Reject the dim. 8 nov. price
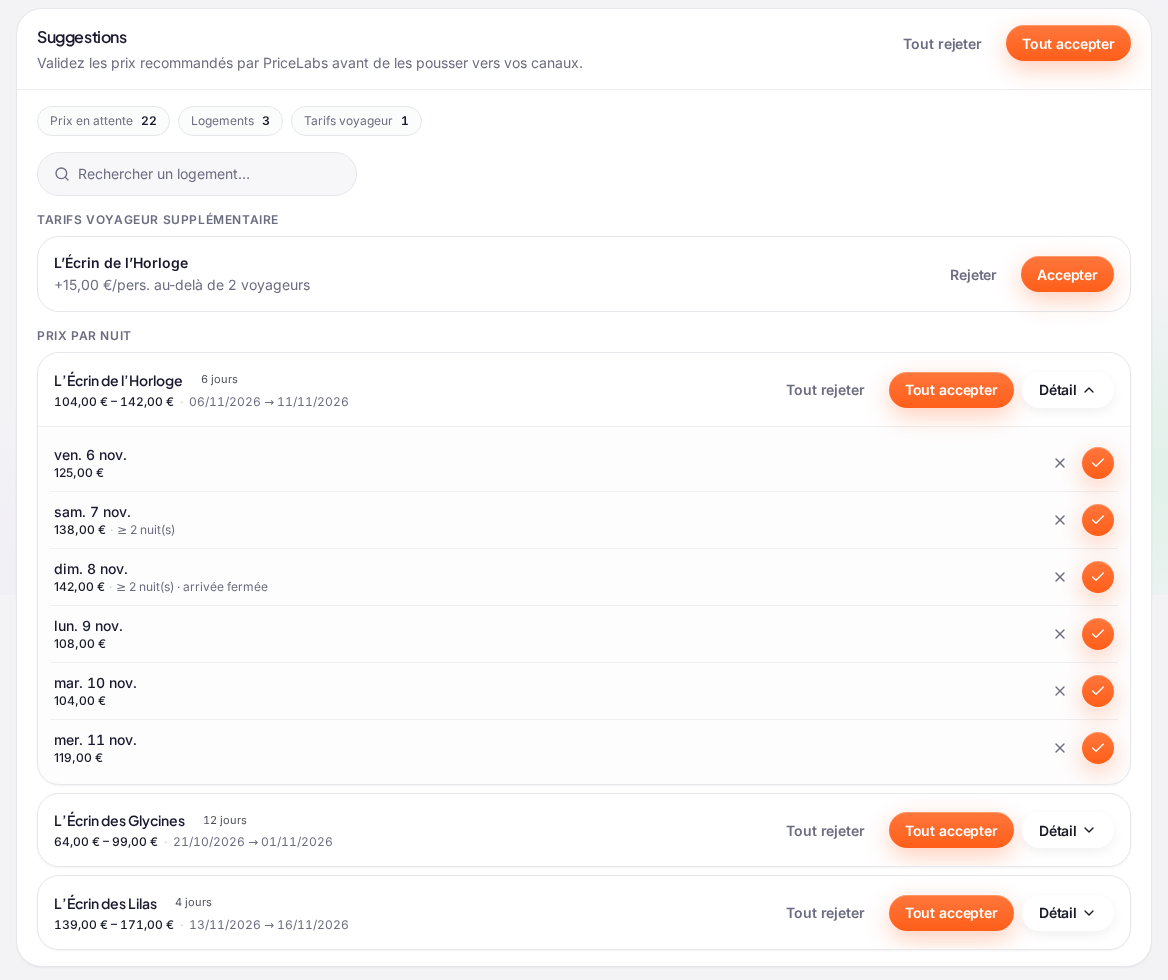The width and height of the screenshot is (1168, 980). [x=1060, y=577]
